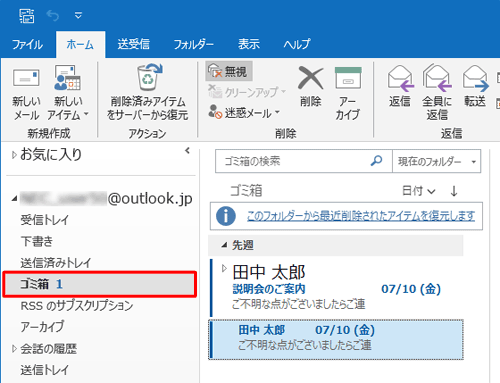
Task: Click the アーカイブ archive box icon
Action: pos(348,78)
